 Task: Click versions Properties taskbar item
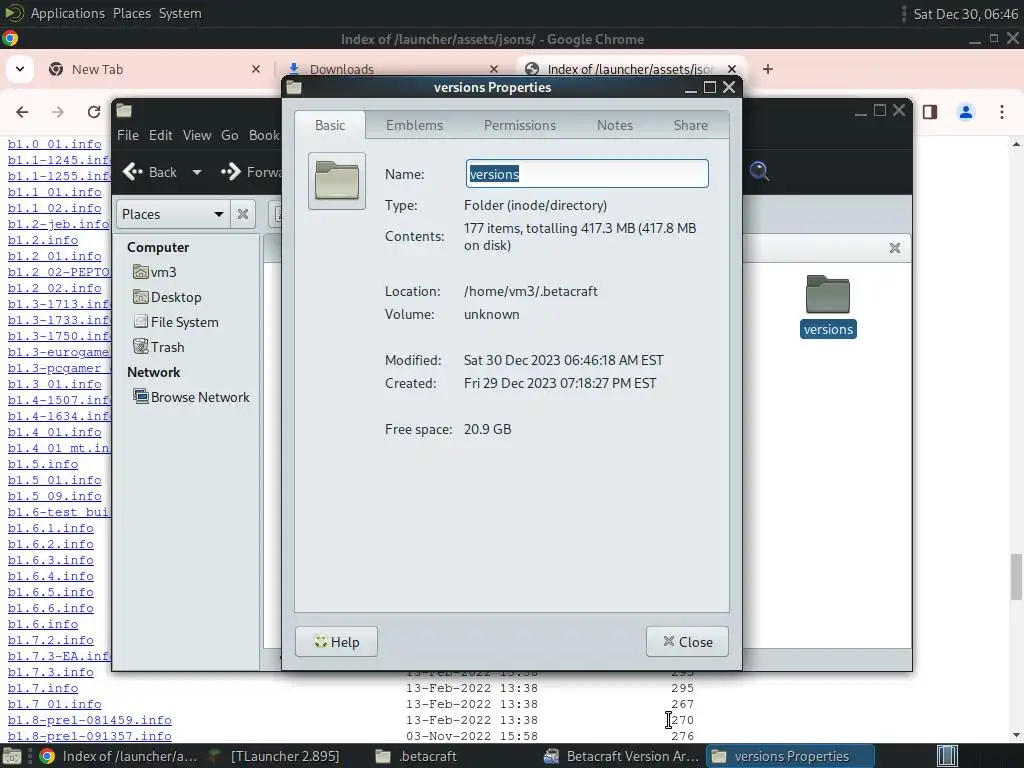point(790,756)
